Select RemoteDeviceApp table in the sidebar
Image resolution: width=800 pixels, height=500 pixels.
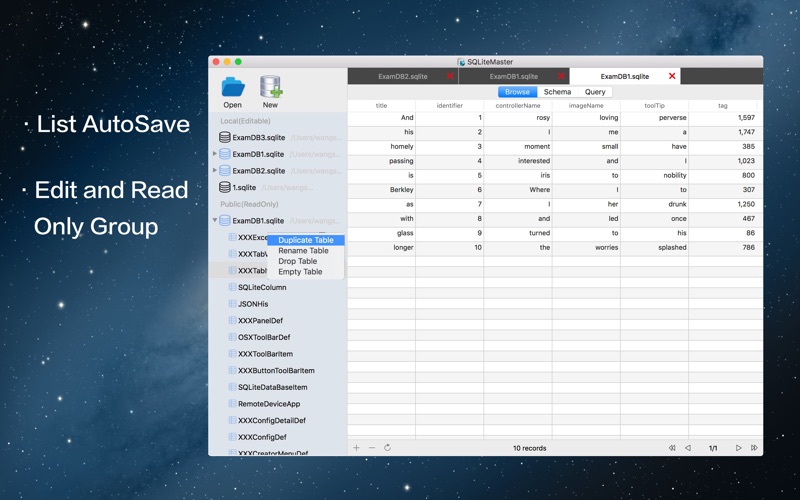coord(269,404)
